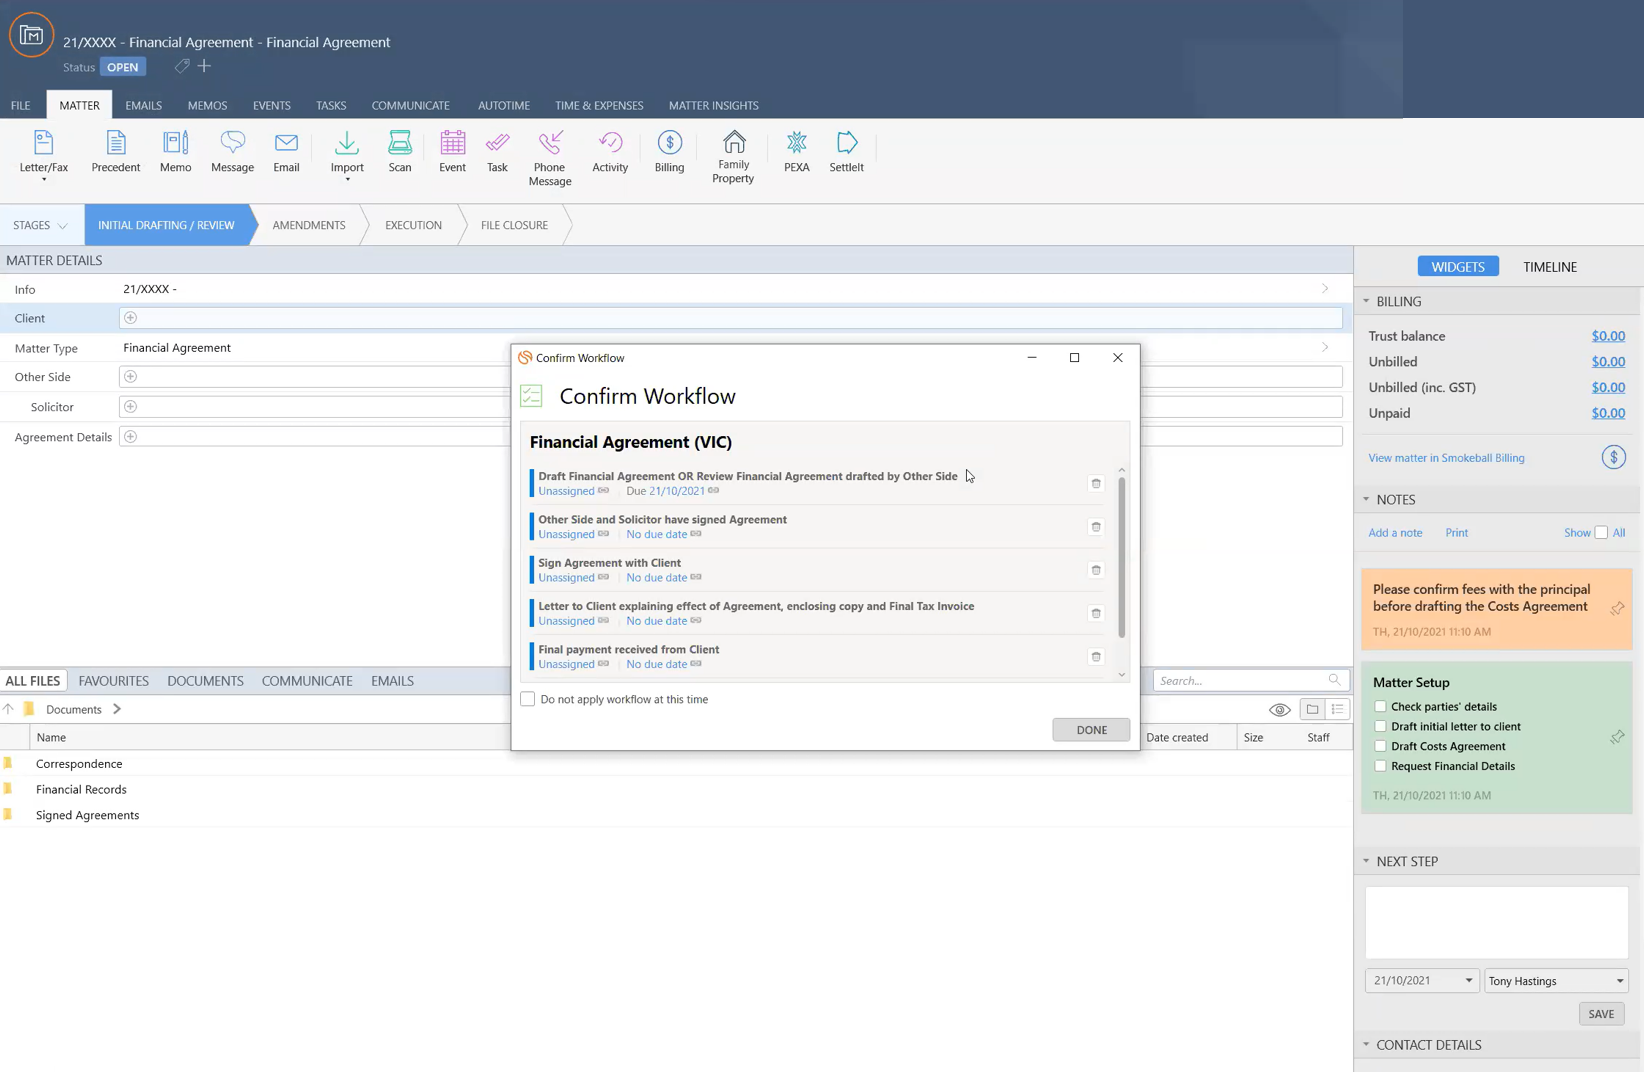
Task: Collapse the BILLING widget section
Action: pyautogui.click(x=1366, y=301)
